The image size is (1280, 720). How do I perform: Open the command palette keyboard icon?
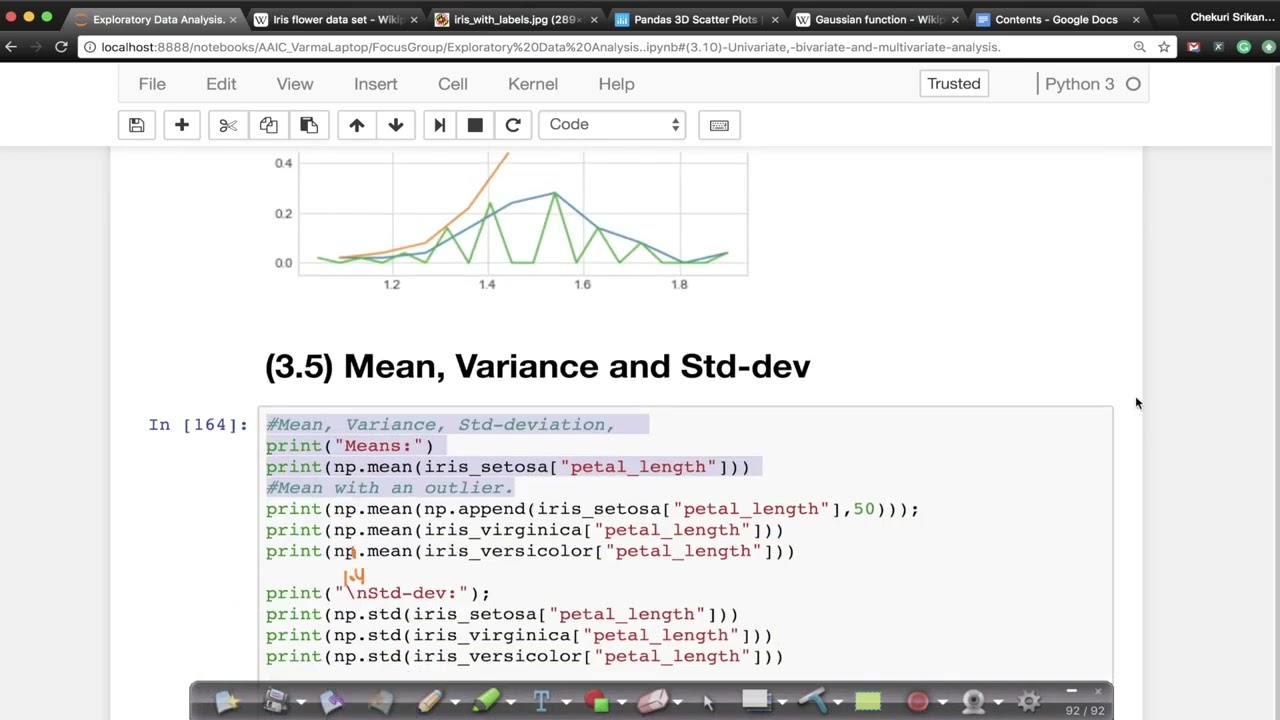coord(719,125)
